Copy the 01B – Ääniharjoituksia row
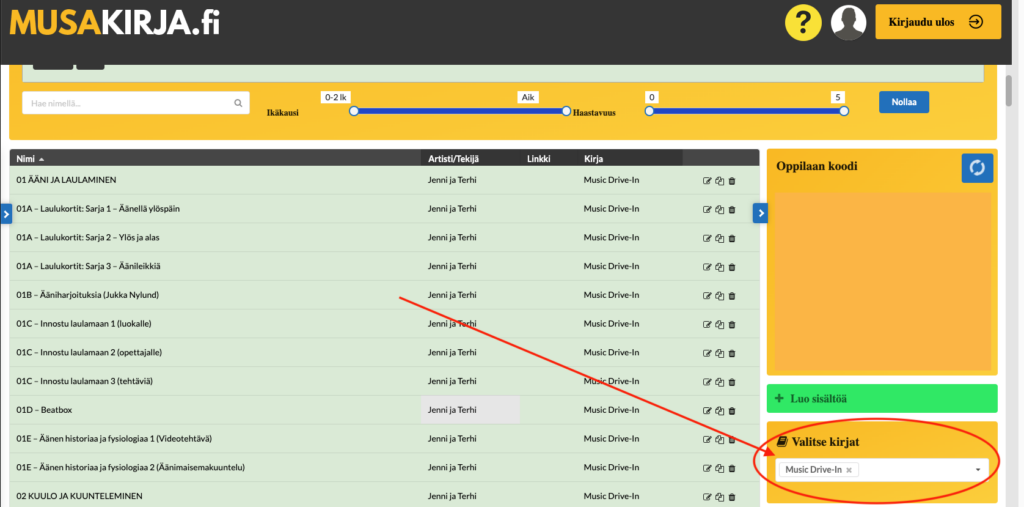Screen dimensions: 1024x507 tap(720, 296)
